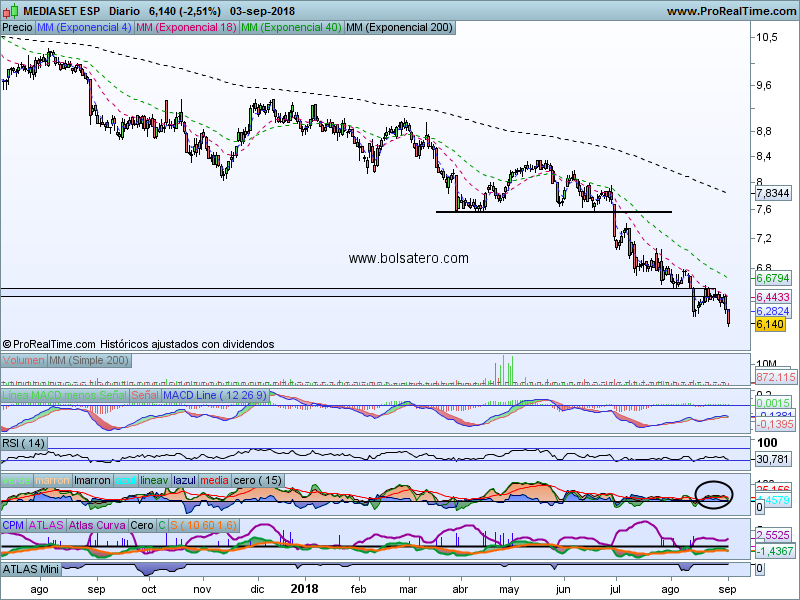This screenshot has height=600, width=800.
Task: Click the 2018 marker on the time axis
Action: point(302,591)
